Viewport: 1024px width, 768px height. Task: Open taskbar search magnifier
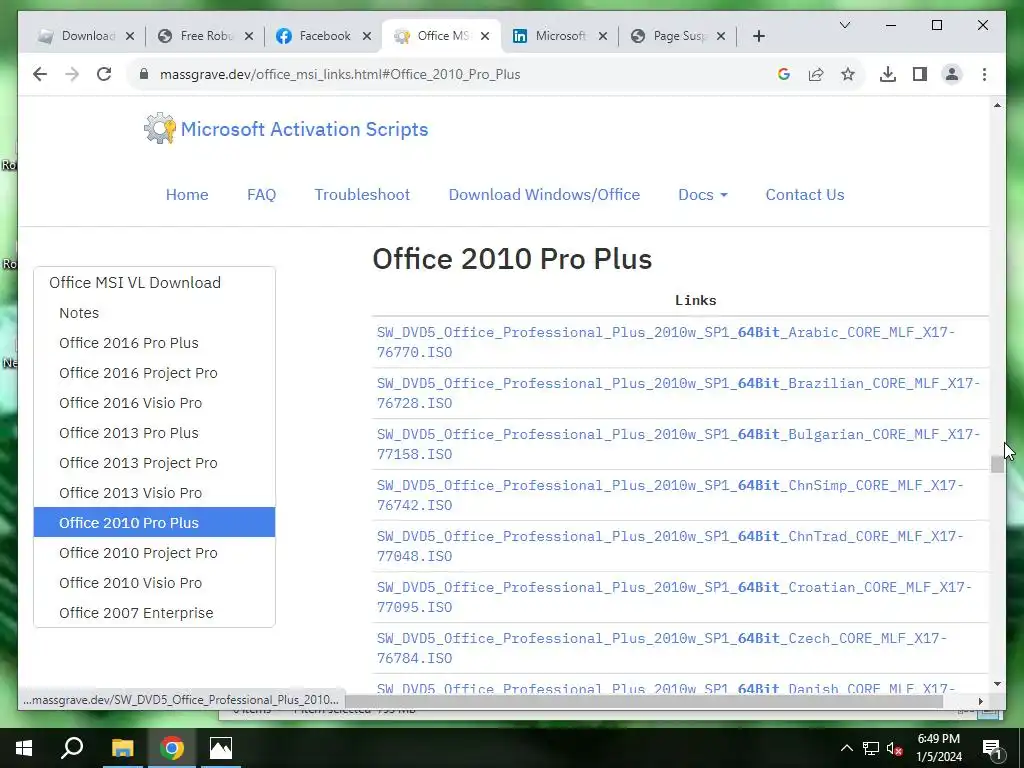click(72, 748)
